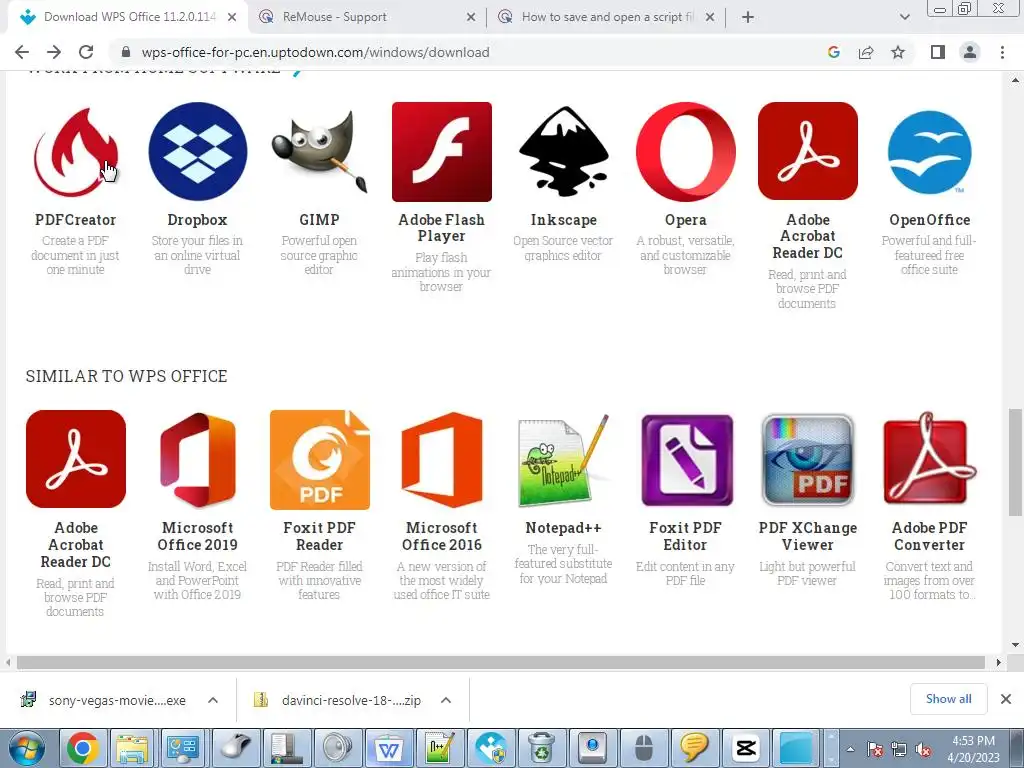Click the vertical page scrollbar thumb
Screen dimensions: 1024x768
pos(1015,462)
